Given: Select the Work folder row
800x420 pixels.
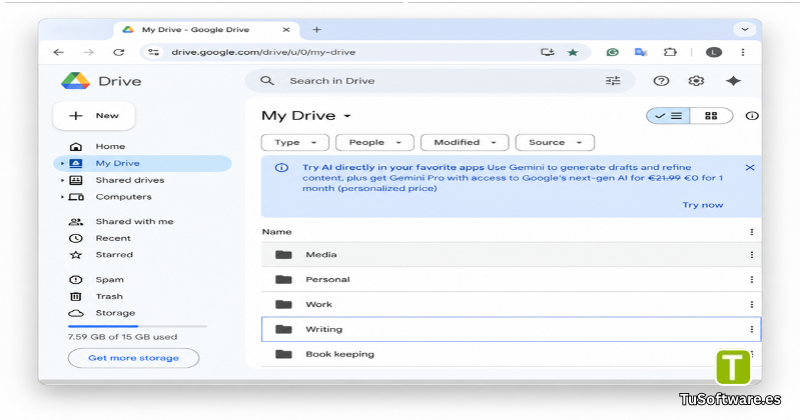Looking at the screenshot, I should click(x=511, y=304).
